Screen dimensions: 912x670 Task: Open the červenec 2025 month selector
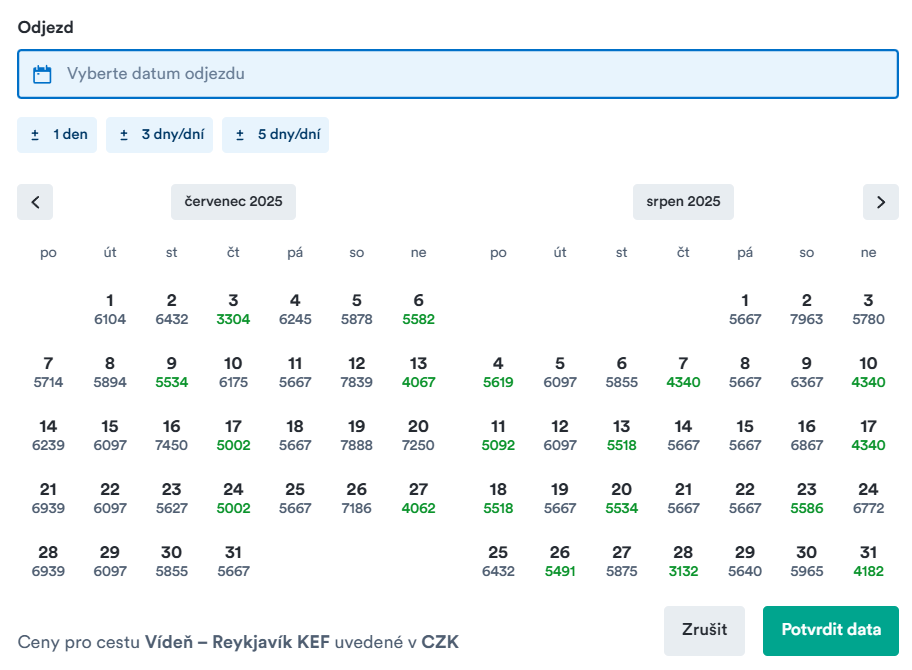click(233, 202)
